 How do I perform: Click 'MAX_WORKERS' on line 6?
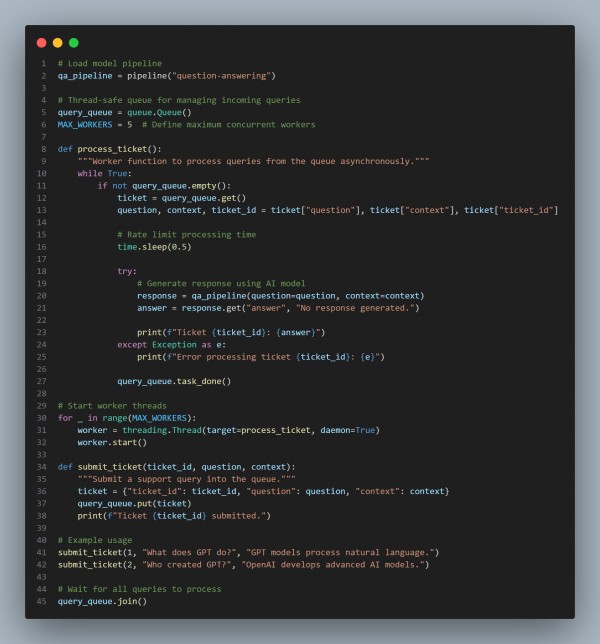(x=85, y=124)
